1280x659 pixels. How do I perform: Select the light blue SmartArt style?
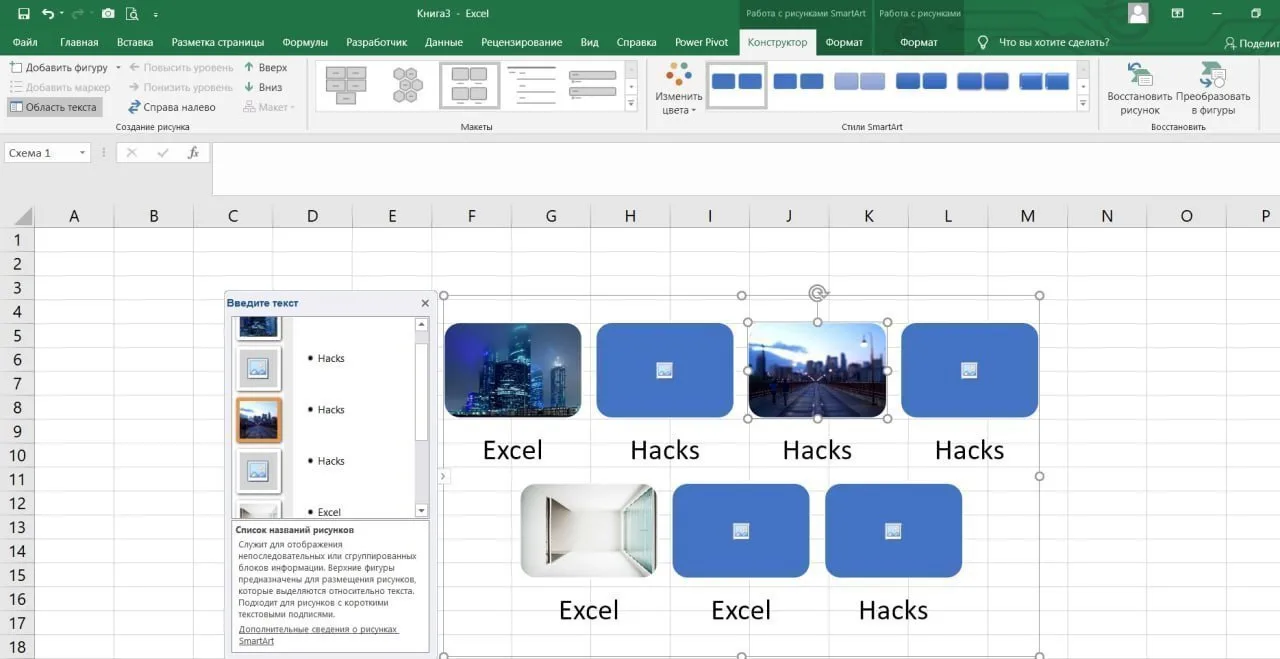(x=860, y=82)
